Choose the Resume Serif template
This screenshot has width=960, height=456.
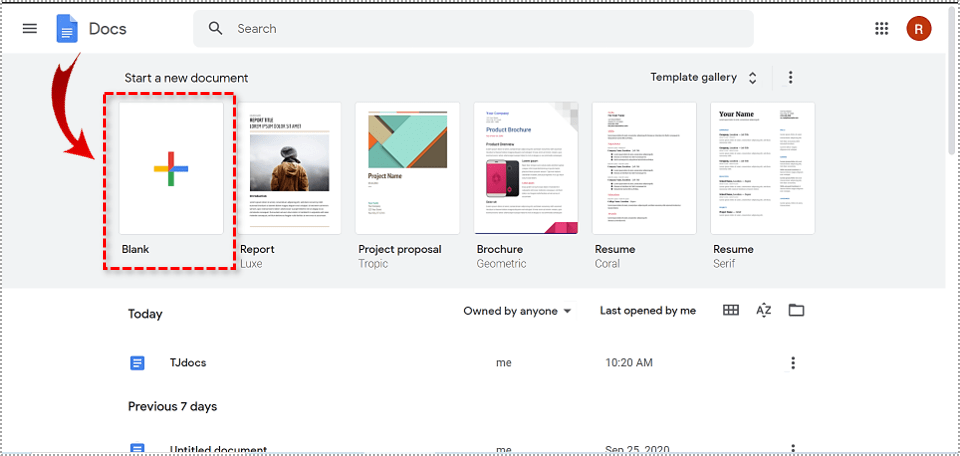point(762,168)
